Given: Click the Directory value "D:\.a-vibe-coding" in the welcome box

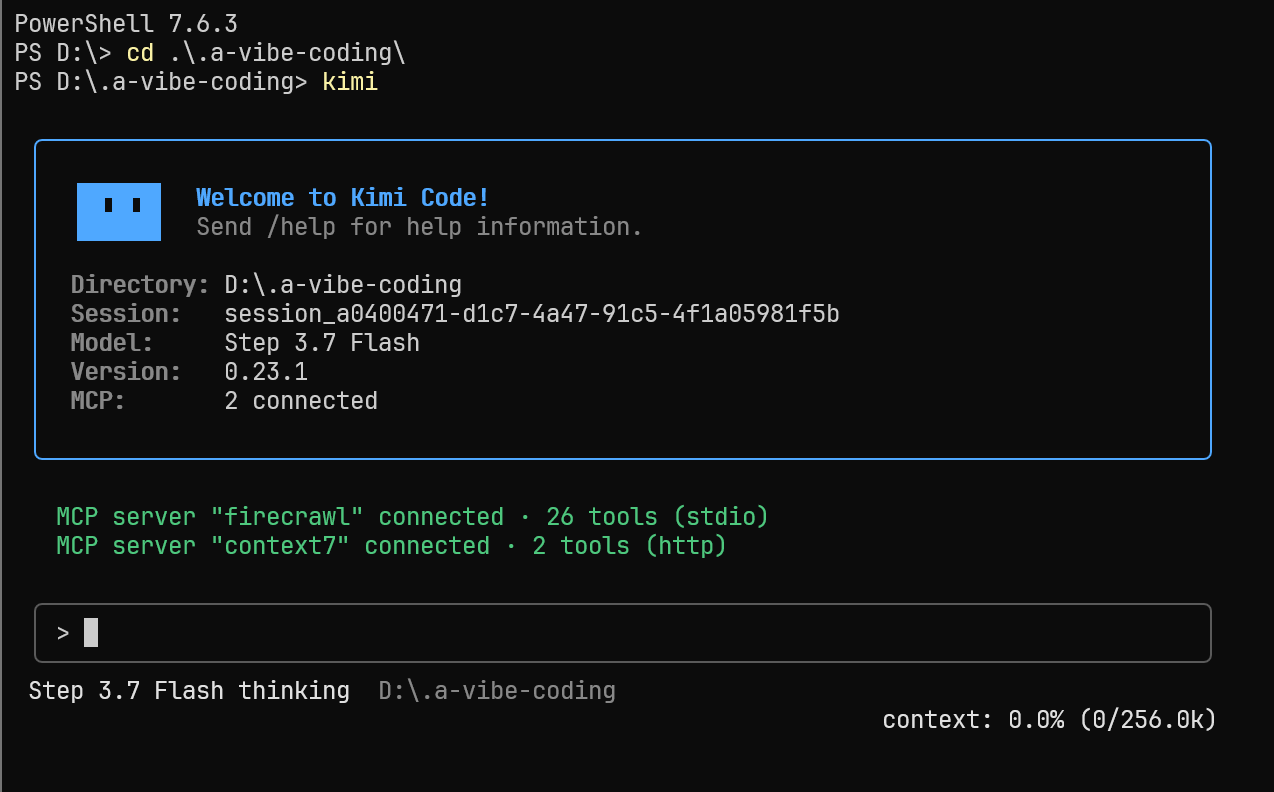Looking at the screenshot, I should coord(343,285).
